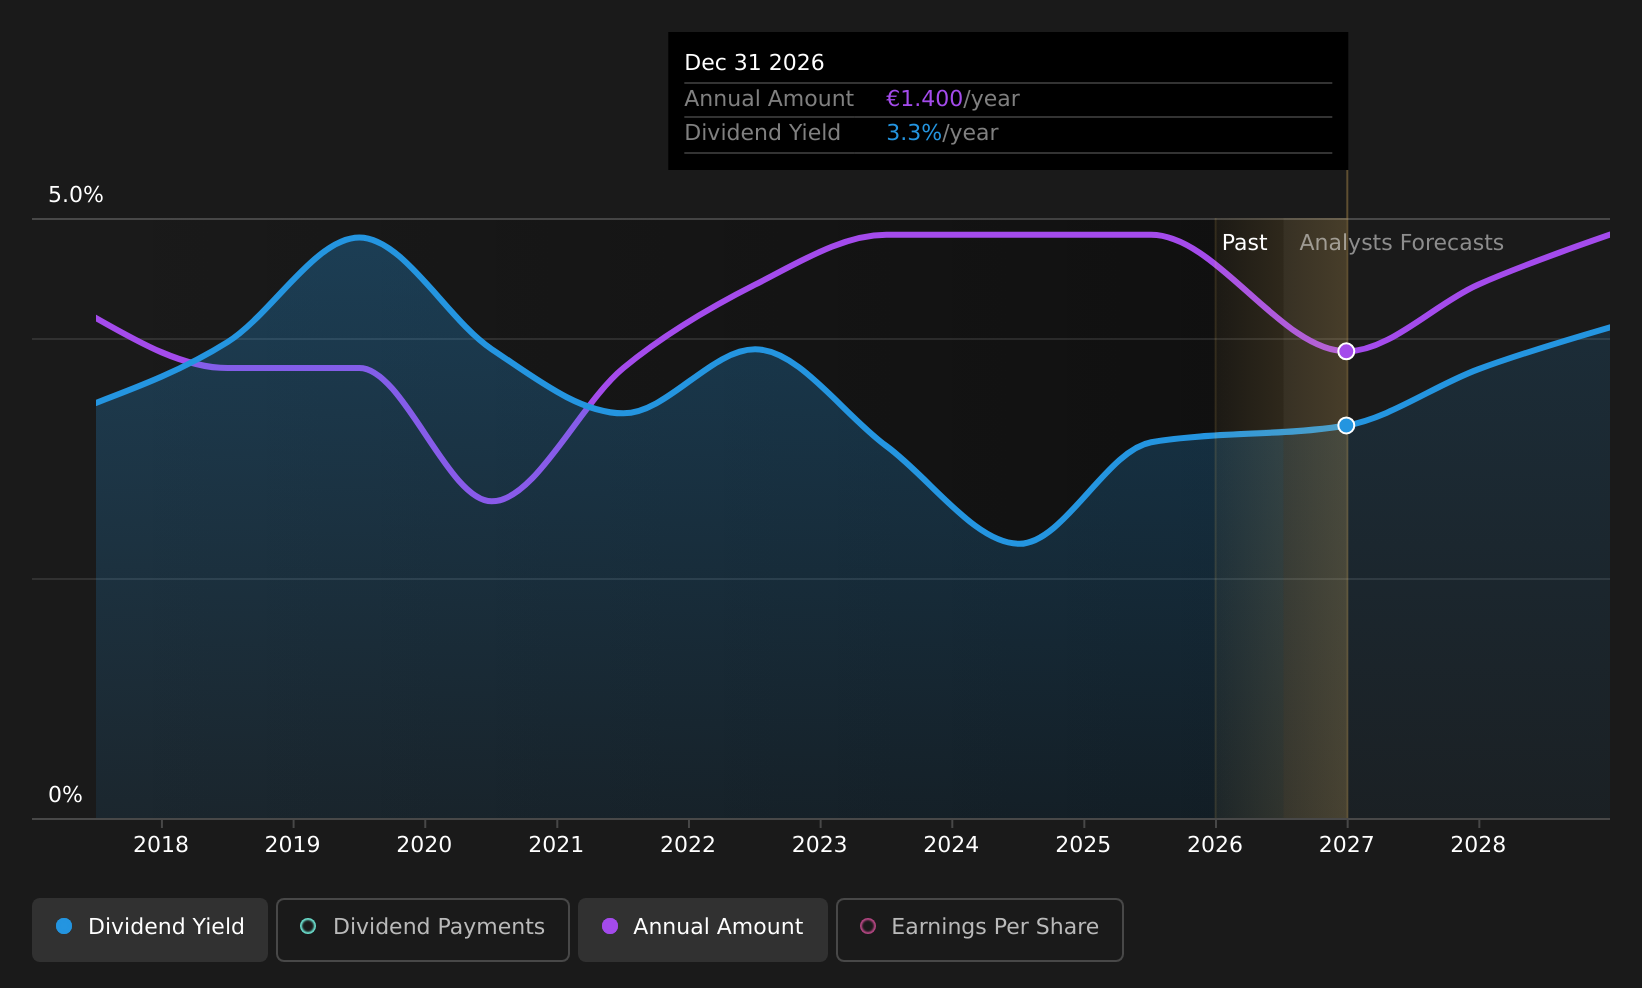Click the 2026 x-axis year label

pyautogui.click(x=1215, y=845)
